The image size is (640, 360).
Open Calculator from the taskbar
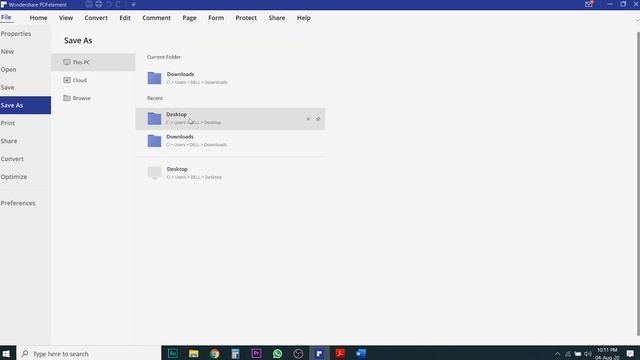pos(235,353)
